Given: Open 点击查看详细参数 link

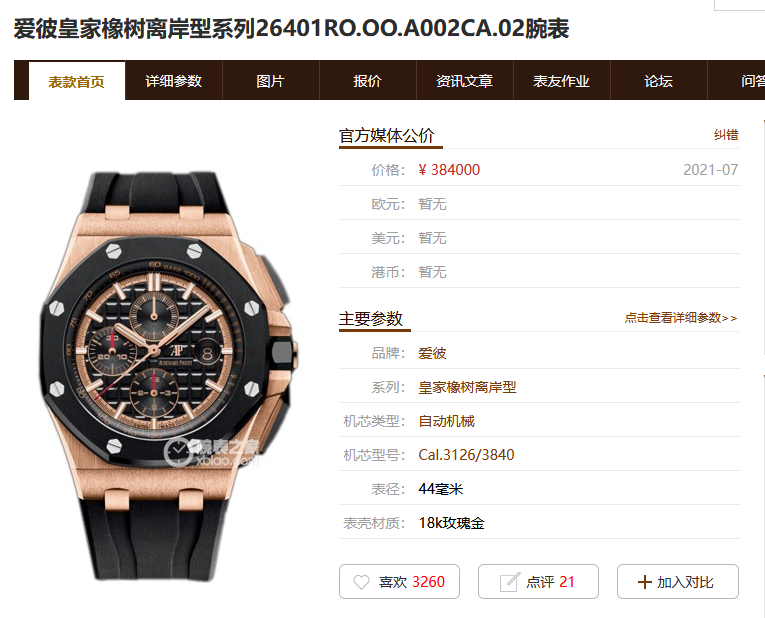Looking at the screenshot, I should point(681,318).
